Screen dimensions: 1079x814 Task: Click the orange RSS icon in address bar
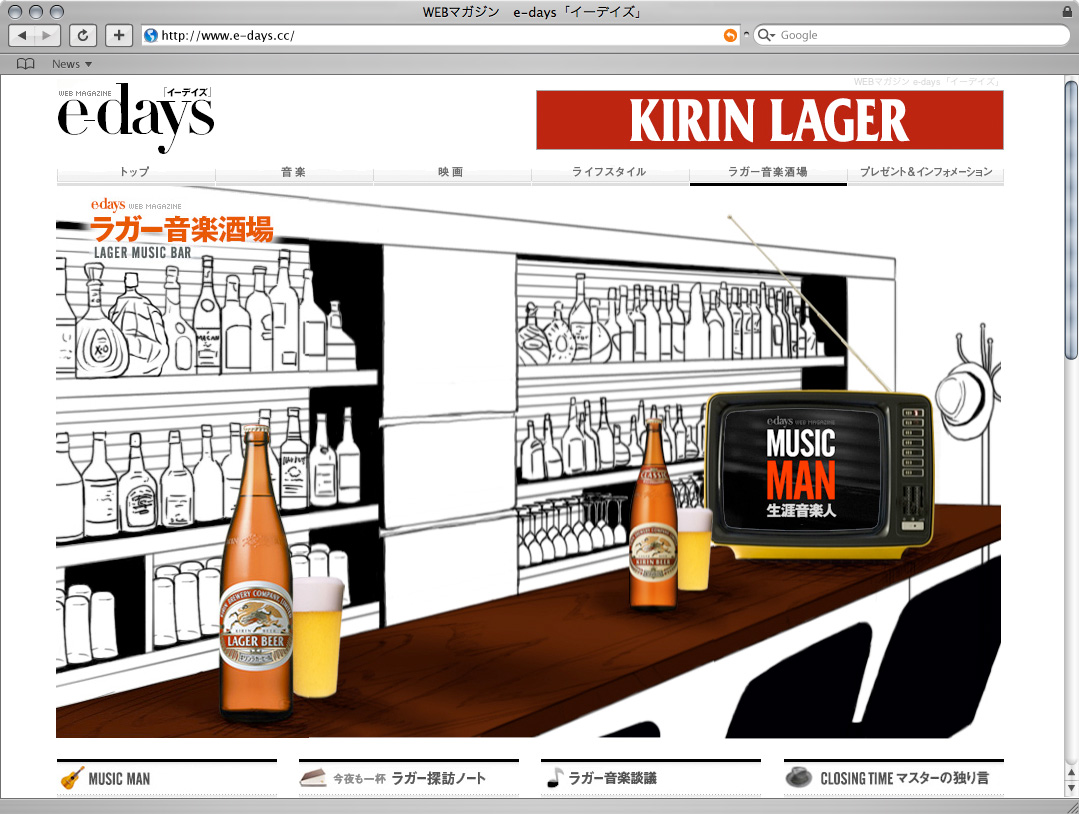click(x=730, y=35)
